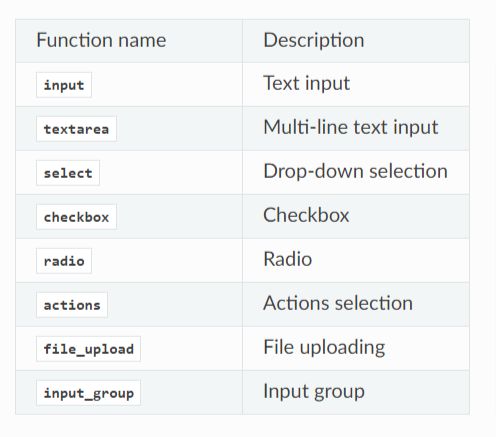This screenshot has height=437, width=496.
Task: Click the Description column header
Action: coord(314,40)
